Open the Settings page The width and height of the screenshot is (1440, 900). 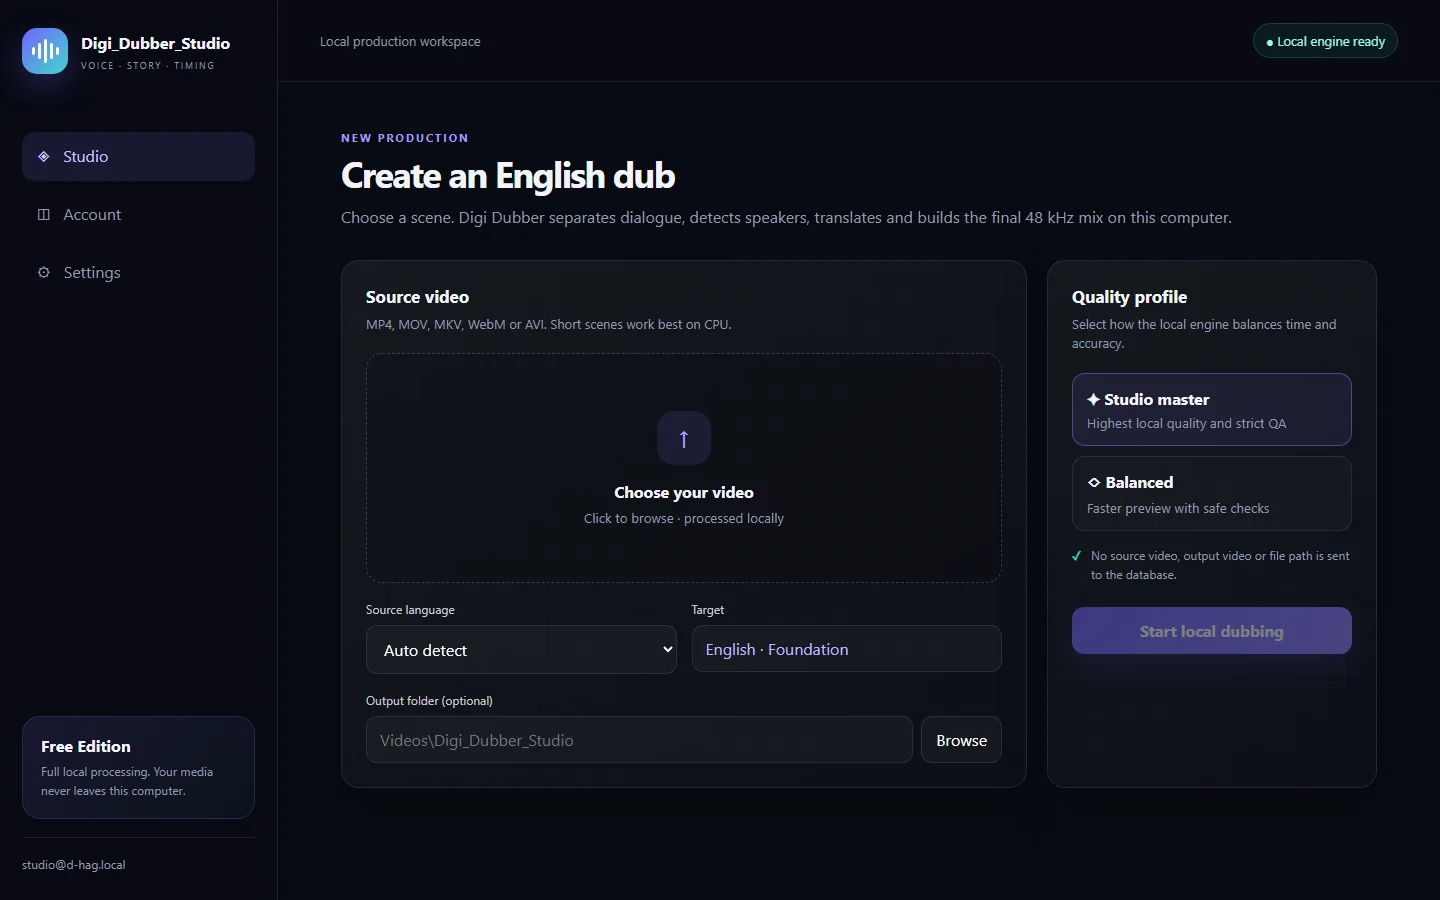click(138, 272)
